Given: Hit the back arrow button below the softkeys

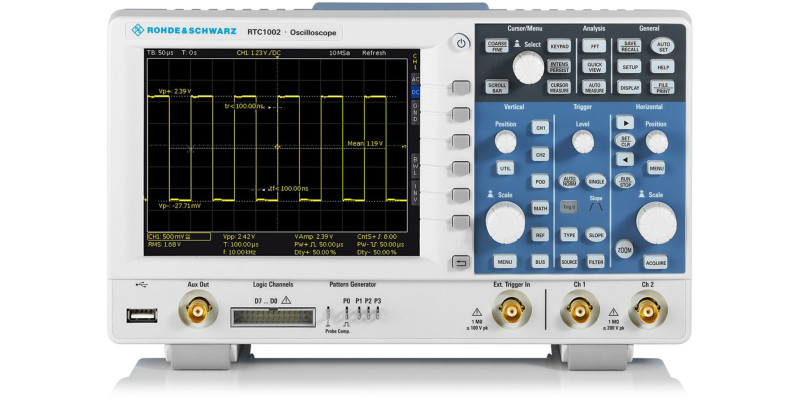Looking at the screenshot, I should 461,263.
